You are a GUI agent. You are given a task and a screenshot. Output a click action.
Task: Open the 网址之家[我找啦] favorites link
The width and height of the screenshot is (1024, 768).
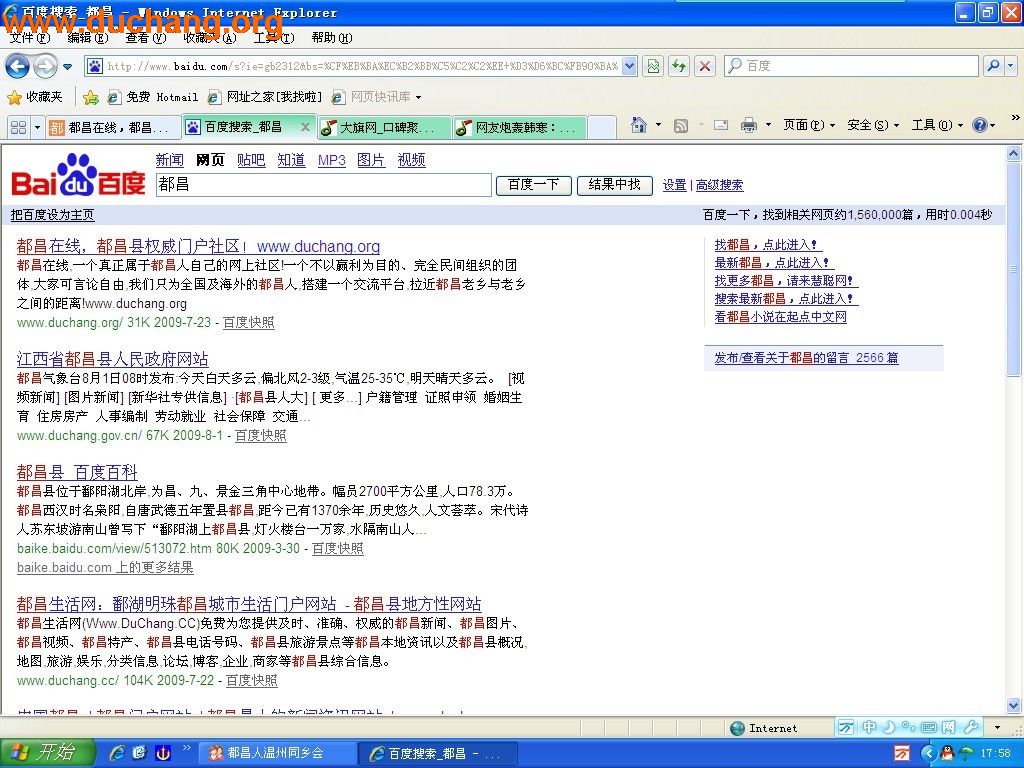pos(265,97)
